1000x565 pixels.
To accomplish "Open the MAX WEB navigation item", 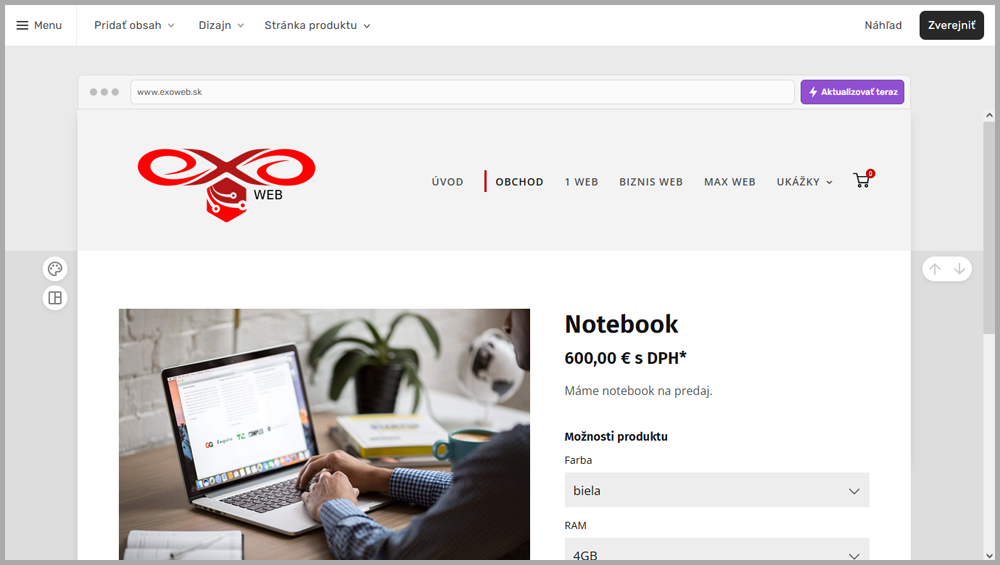I will click(x=729, y=182).
